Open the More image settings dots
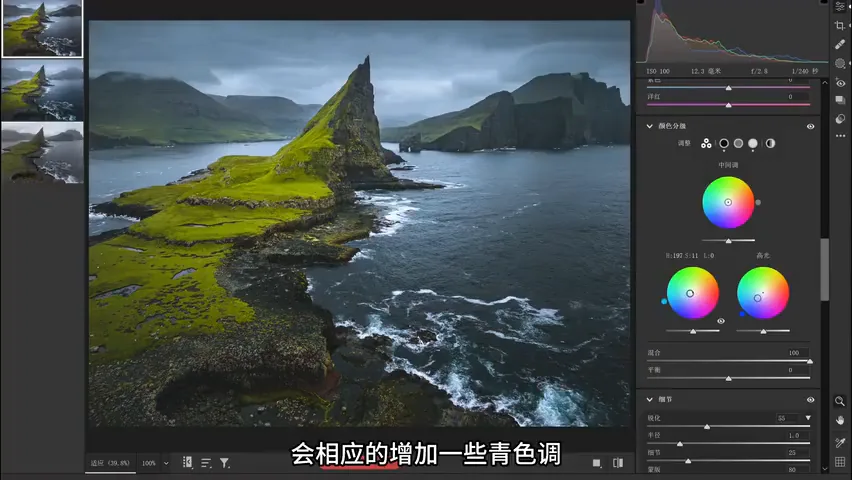 [840, 135]
